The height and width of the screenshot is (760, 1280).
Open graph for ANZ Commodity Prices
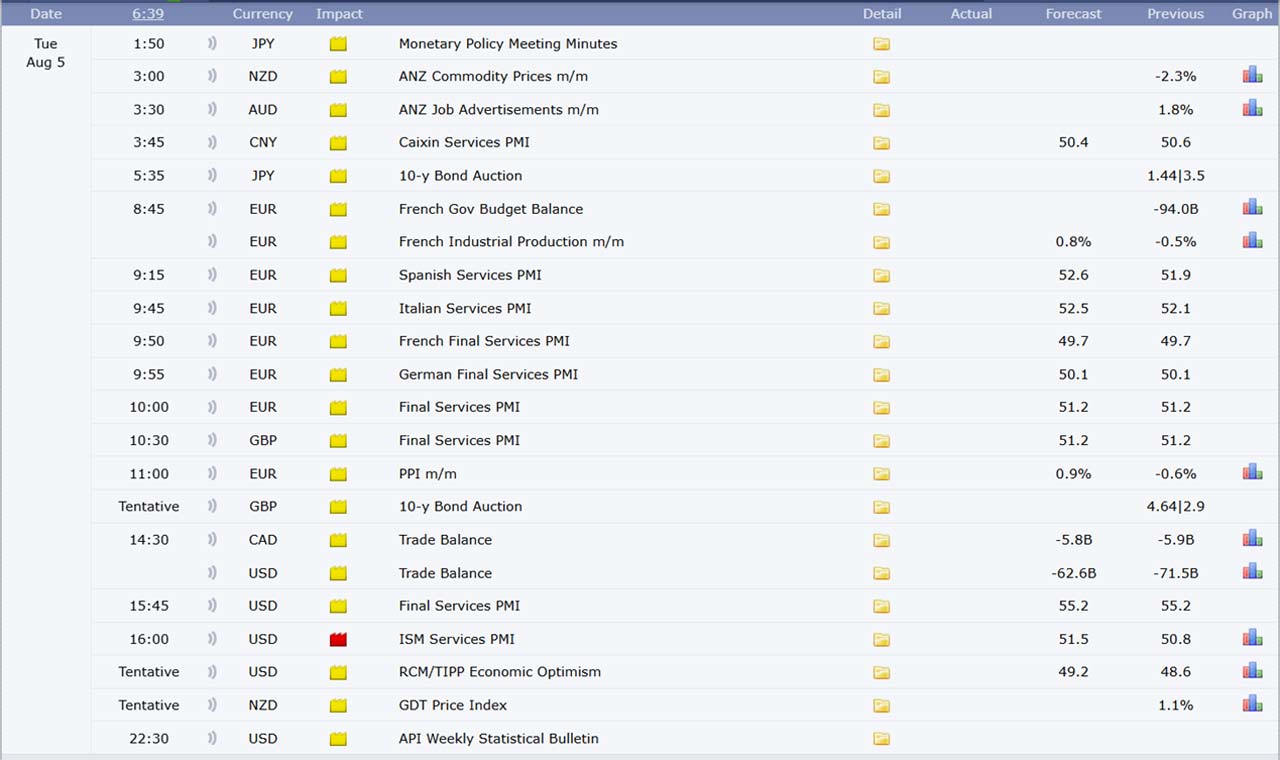click(x=1252, y=76)
